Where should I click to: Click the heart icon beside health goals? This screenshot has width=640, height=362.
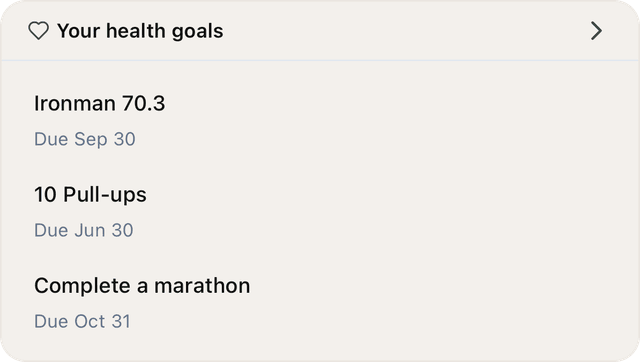(38, 31)
